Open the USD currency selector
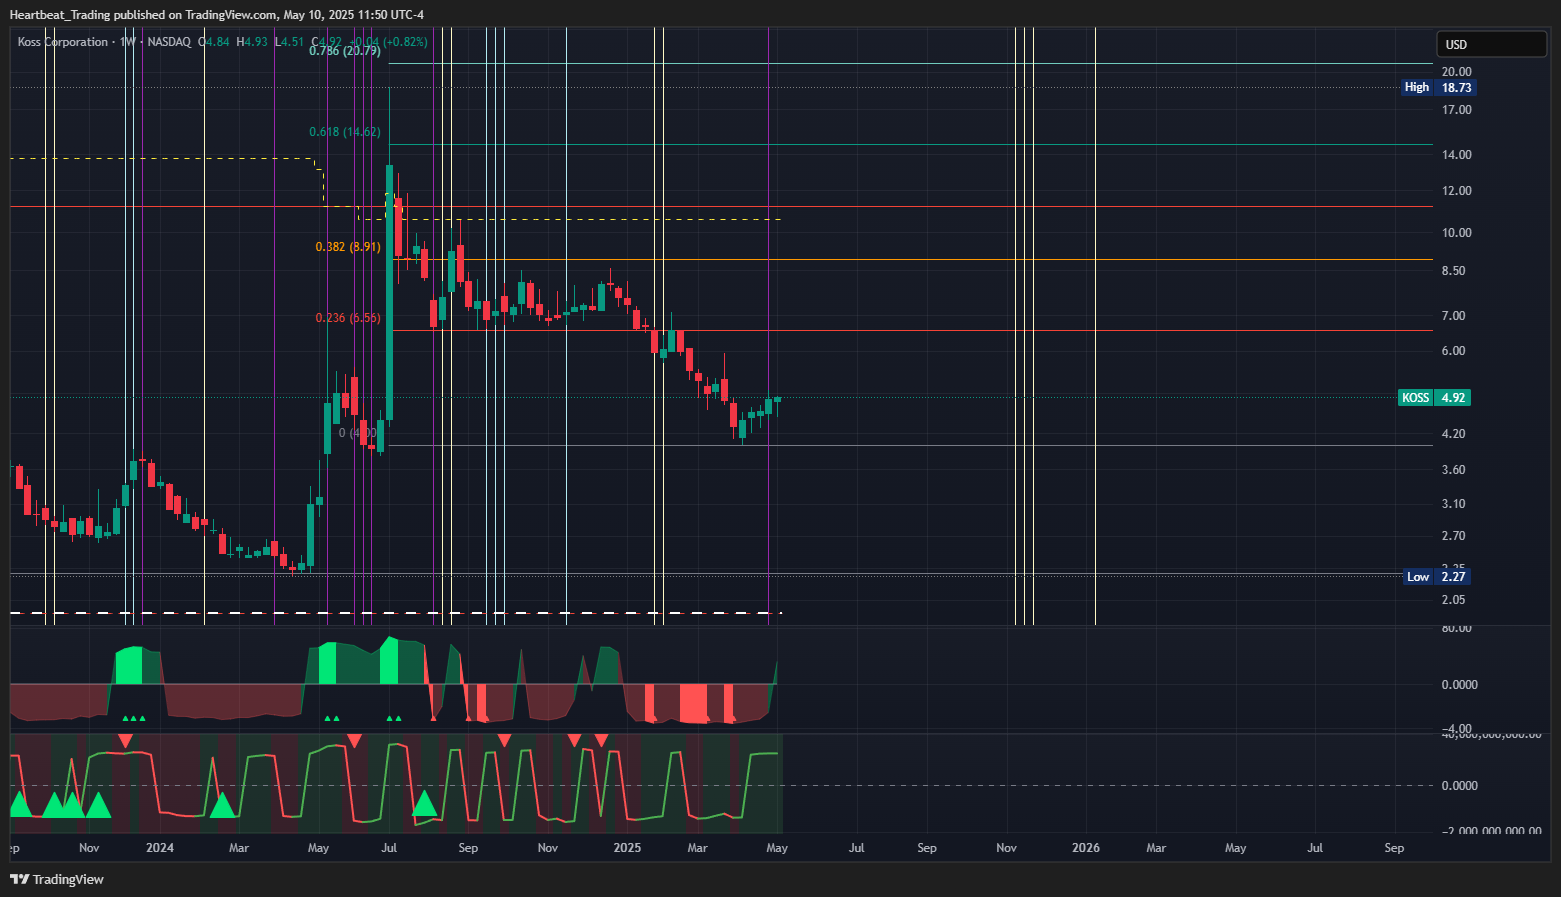This screenshot has height=897, width=1561. click(1492, 44)
